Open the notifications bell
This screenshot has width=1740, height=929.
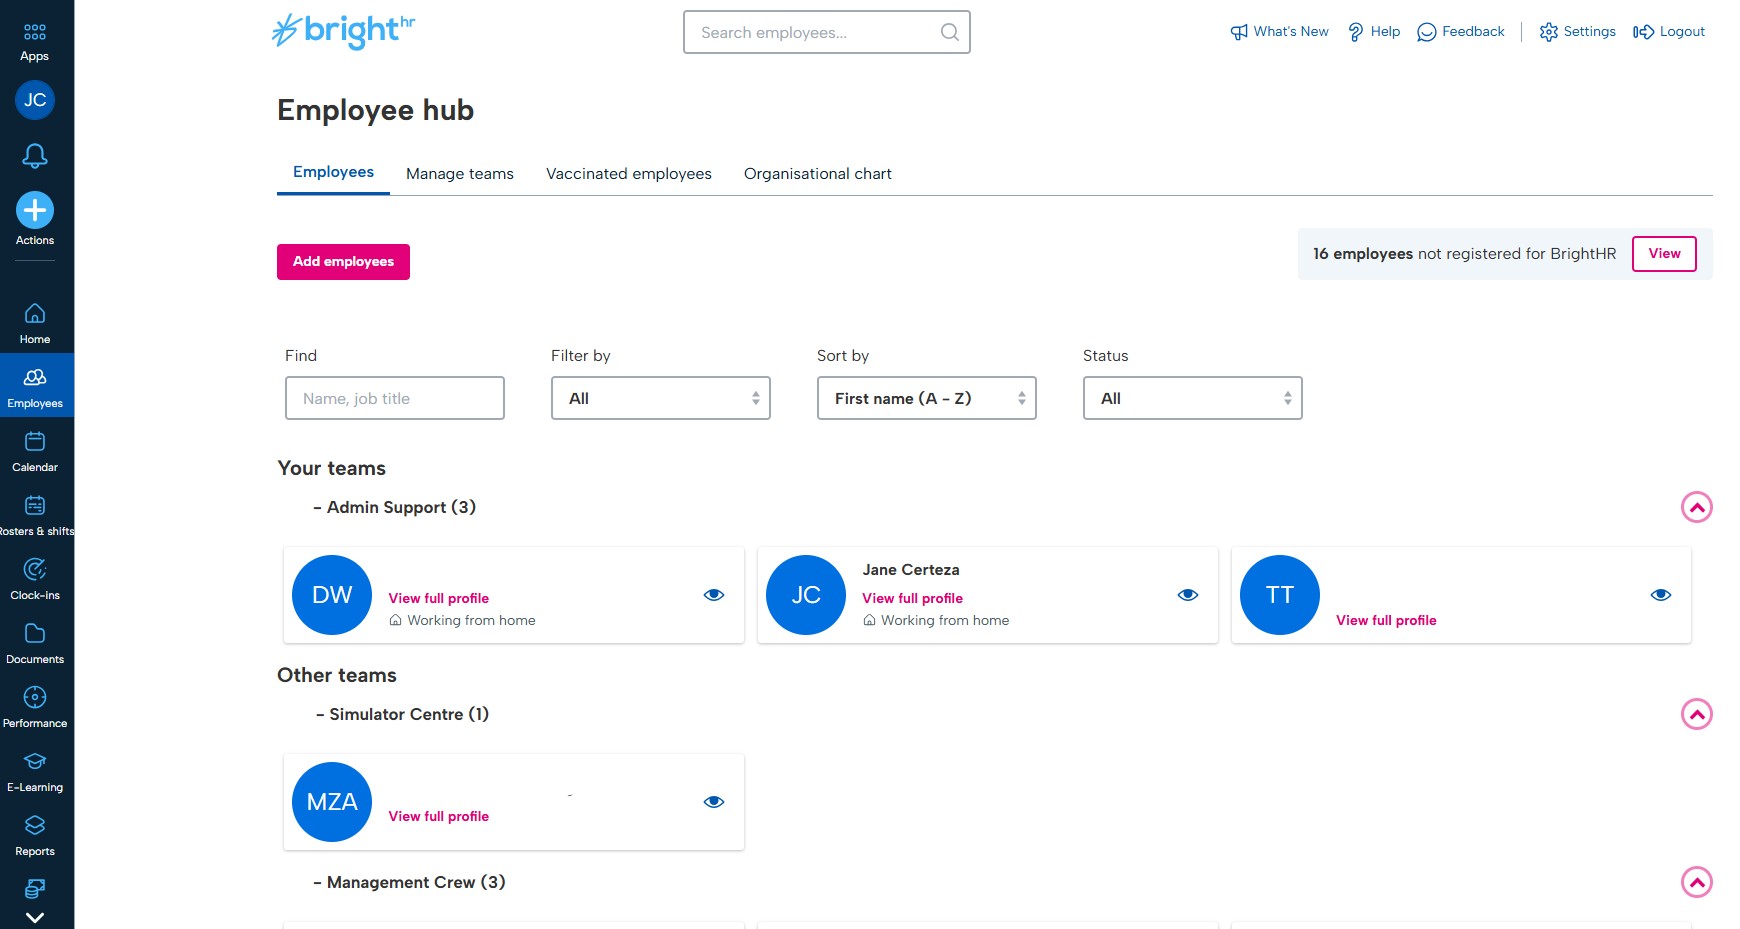click(x=35, y=156)
